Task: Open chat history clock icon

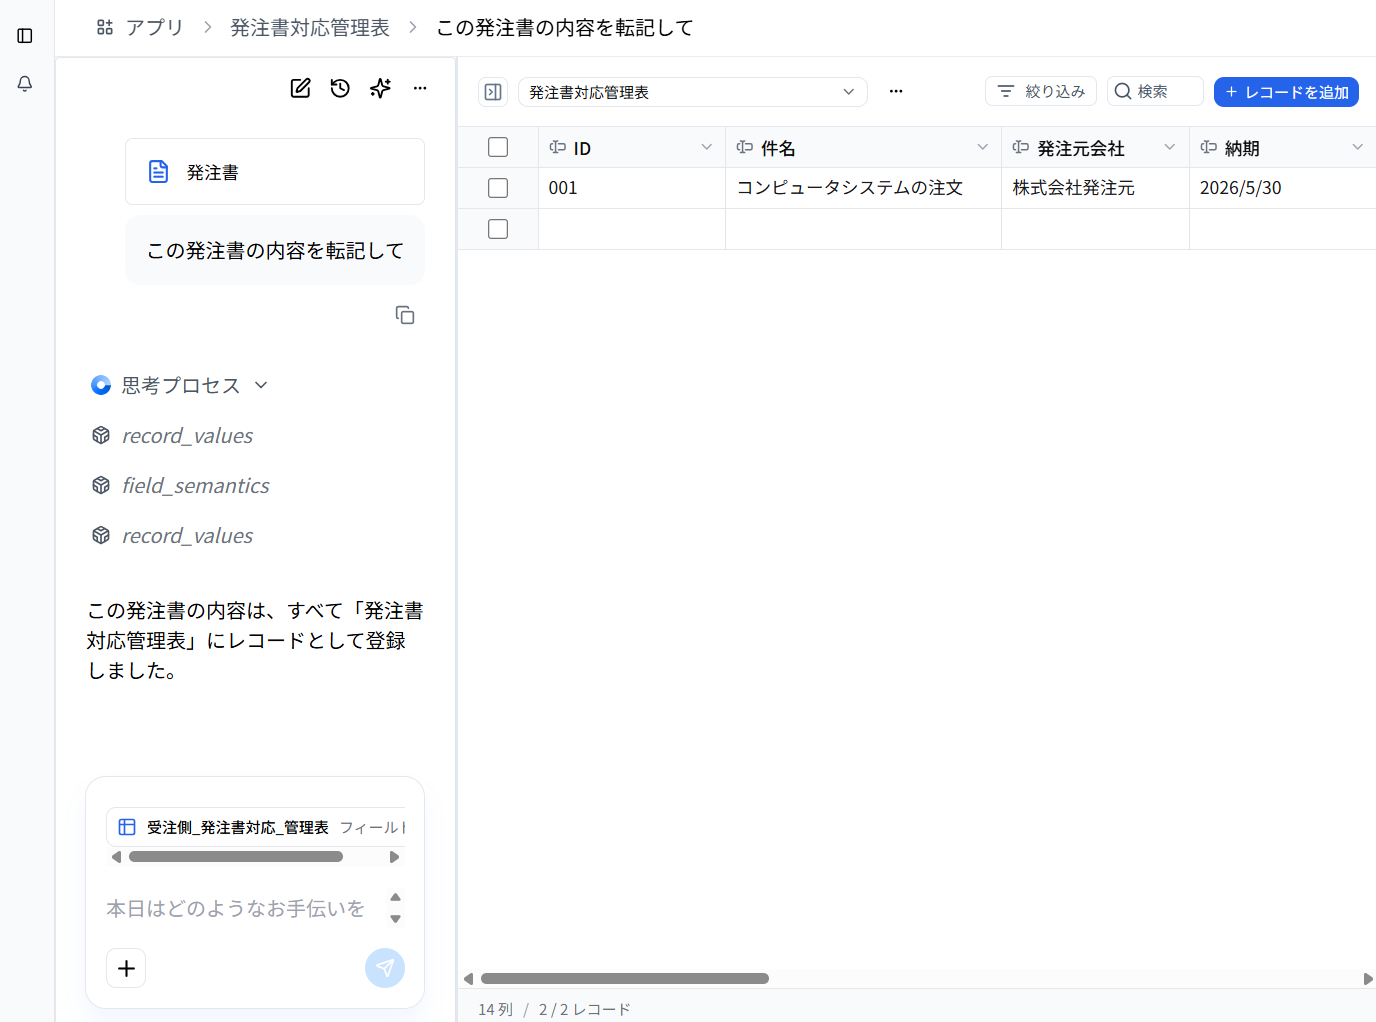Action: click(340, 88)
